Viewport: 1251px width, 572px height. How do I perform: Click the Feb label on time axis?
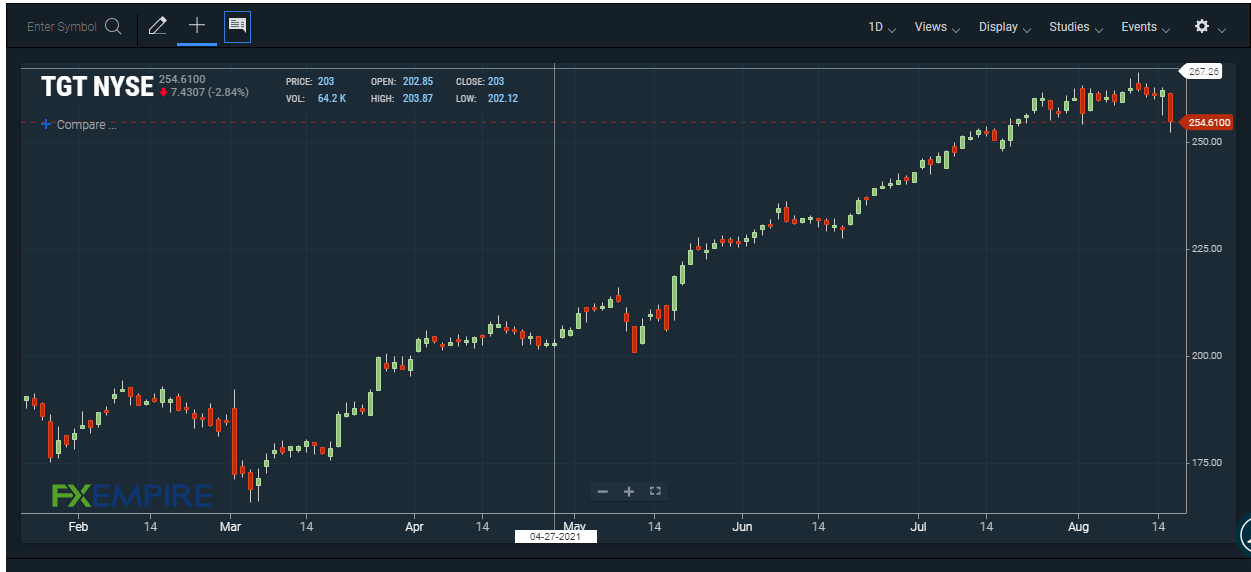pos(78,525)
